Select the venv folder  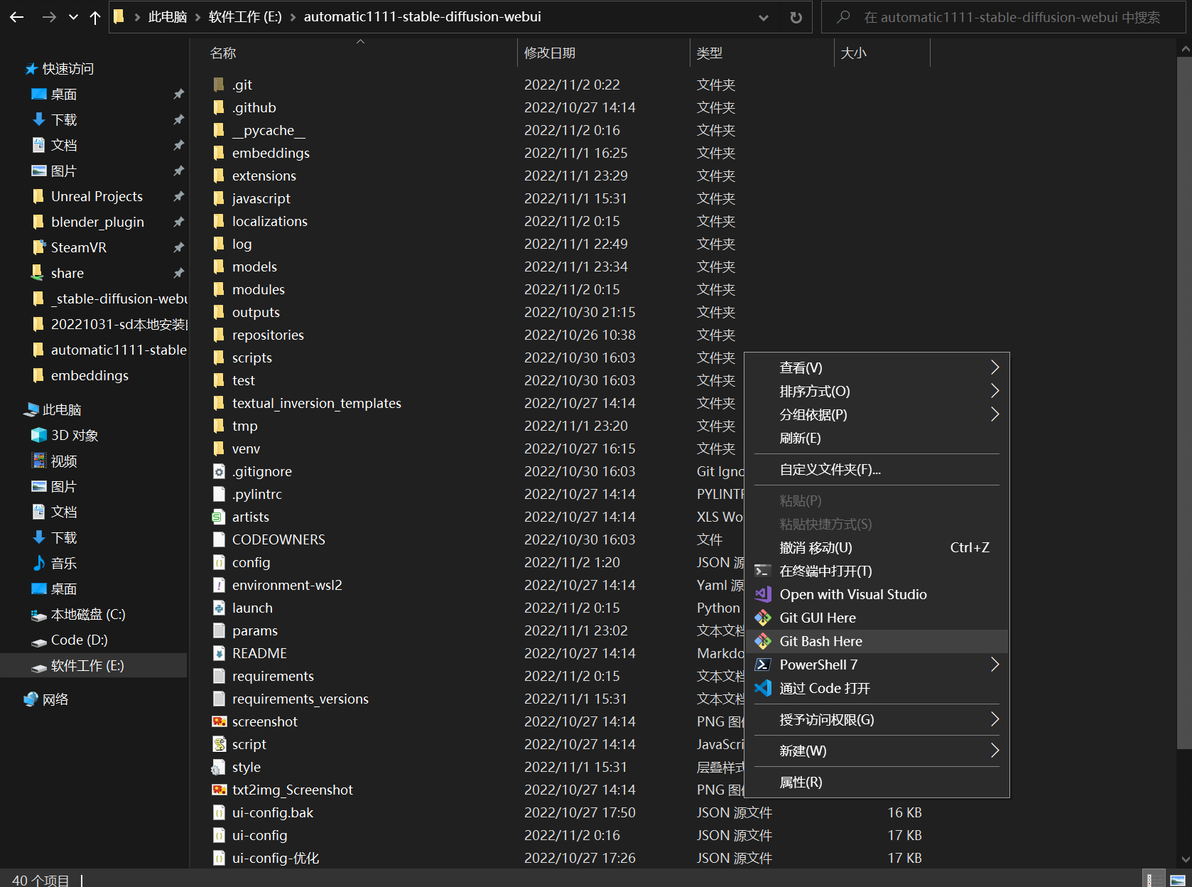click(x=246, y=448)
